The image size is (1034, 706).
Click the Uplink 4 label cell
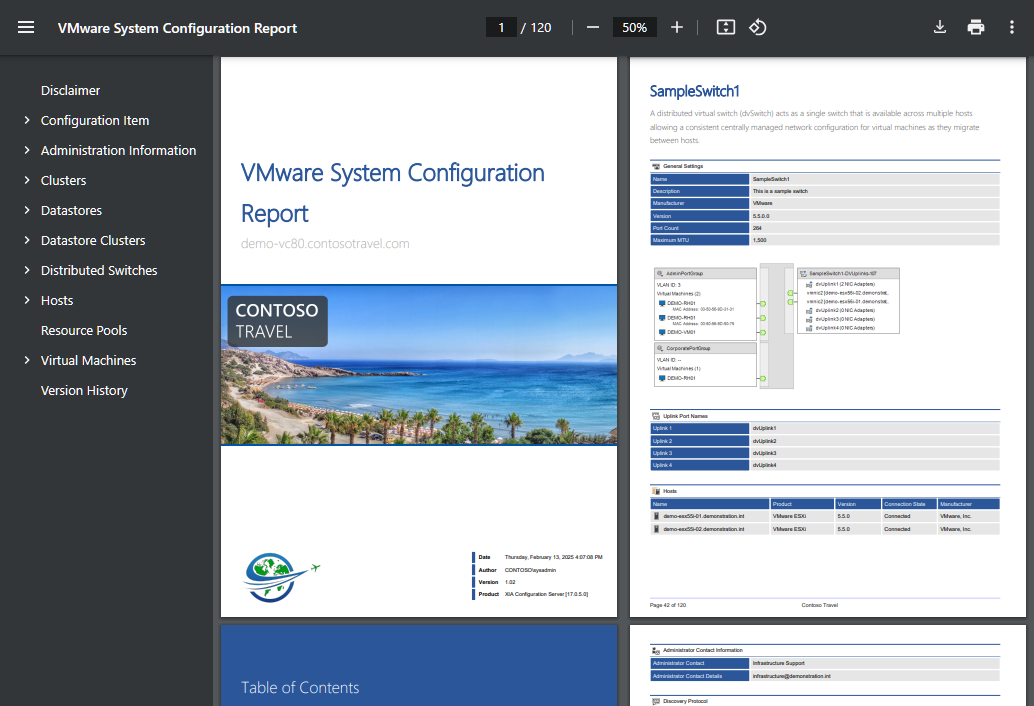point(700,465)
